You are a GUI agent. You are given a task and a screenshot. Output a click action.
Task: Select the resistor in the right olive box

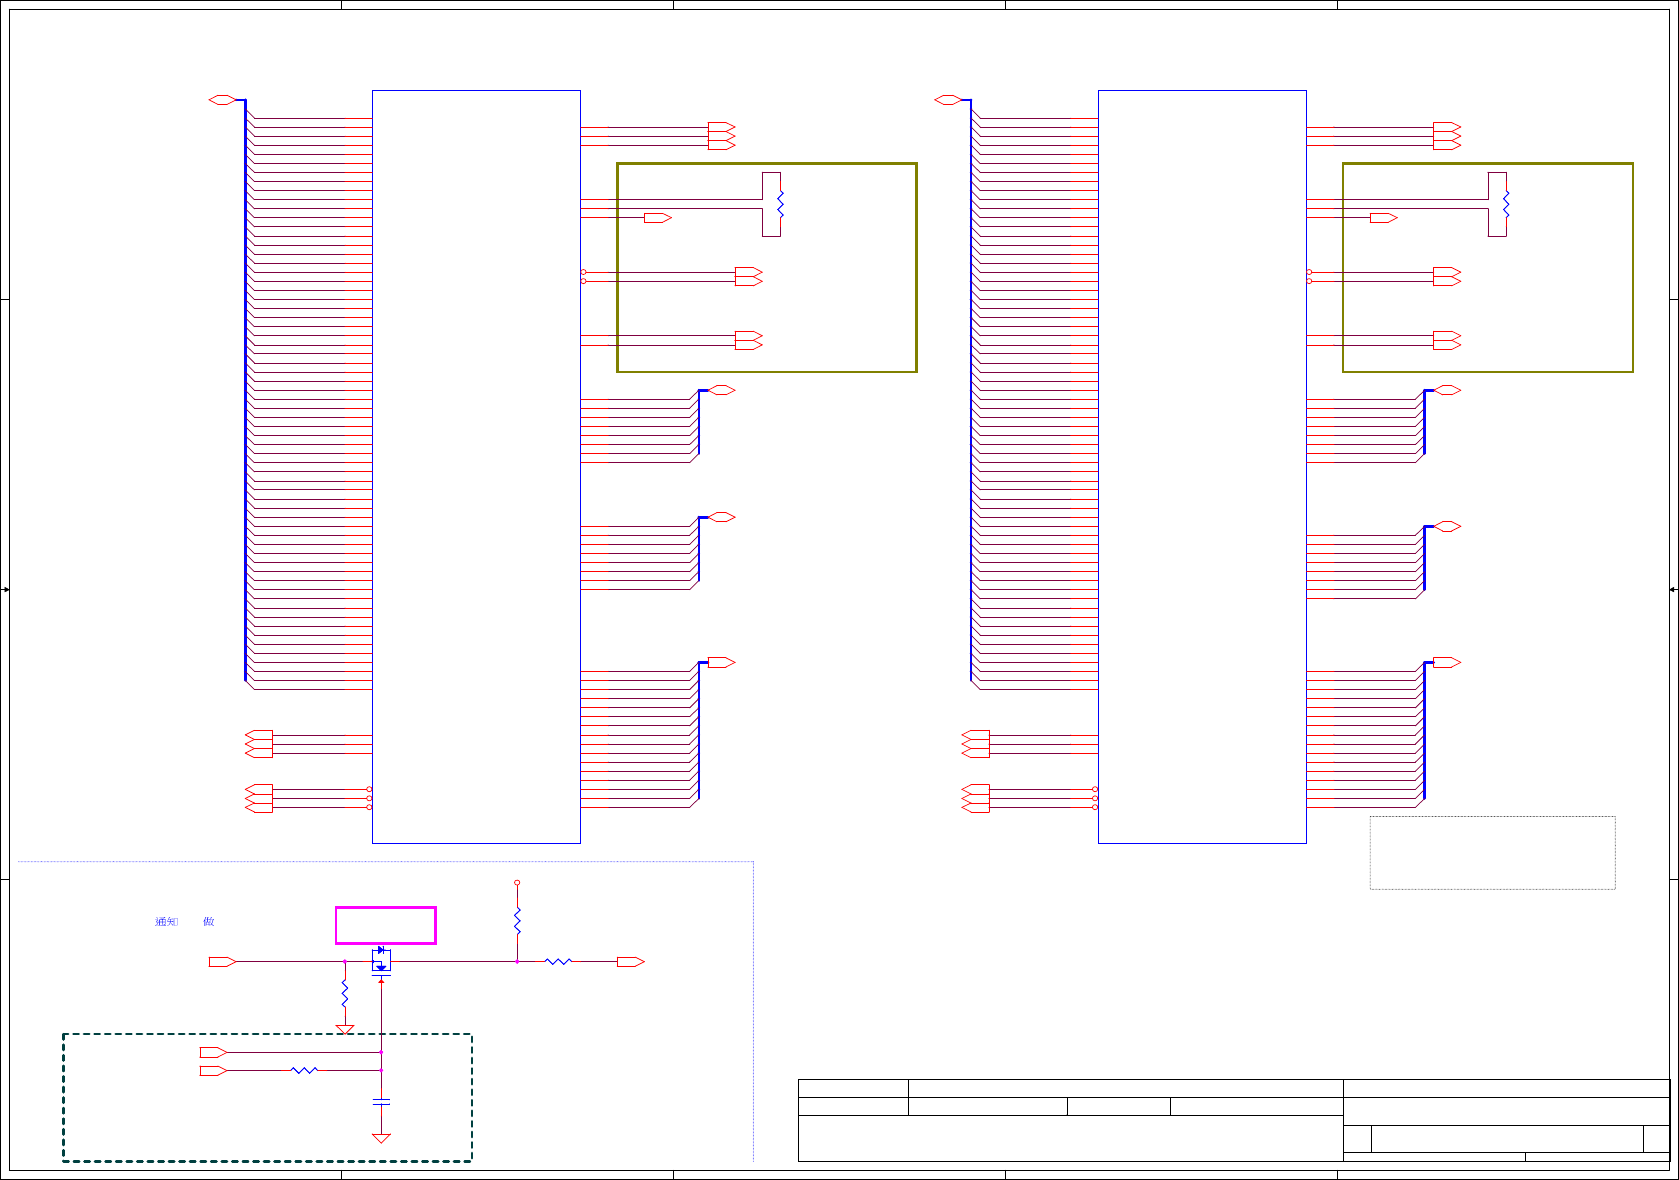click(1506, 204)
